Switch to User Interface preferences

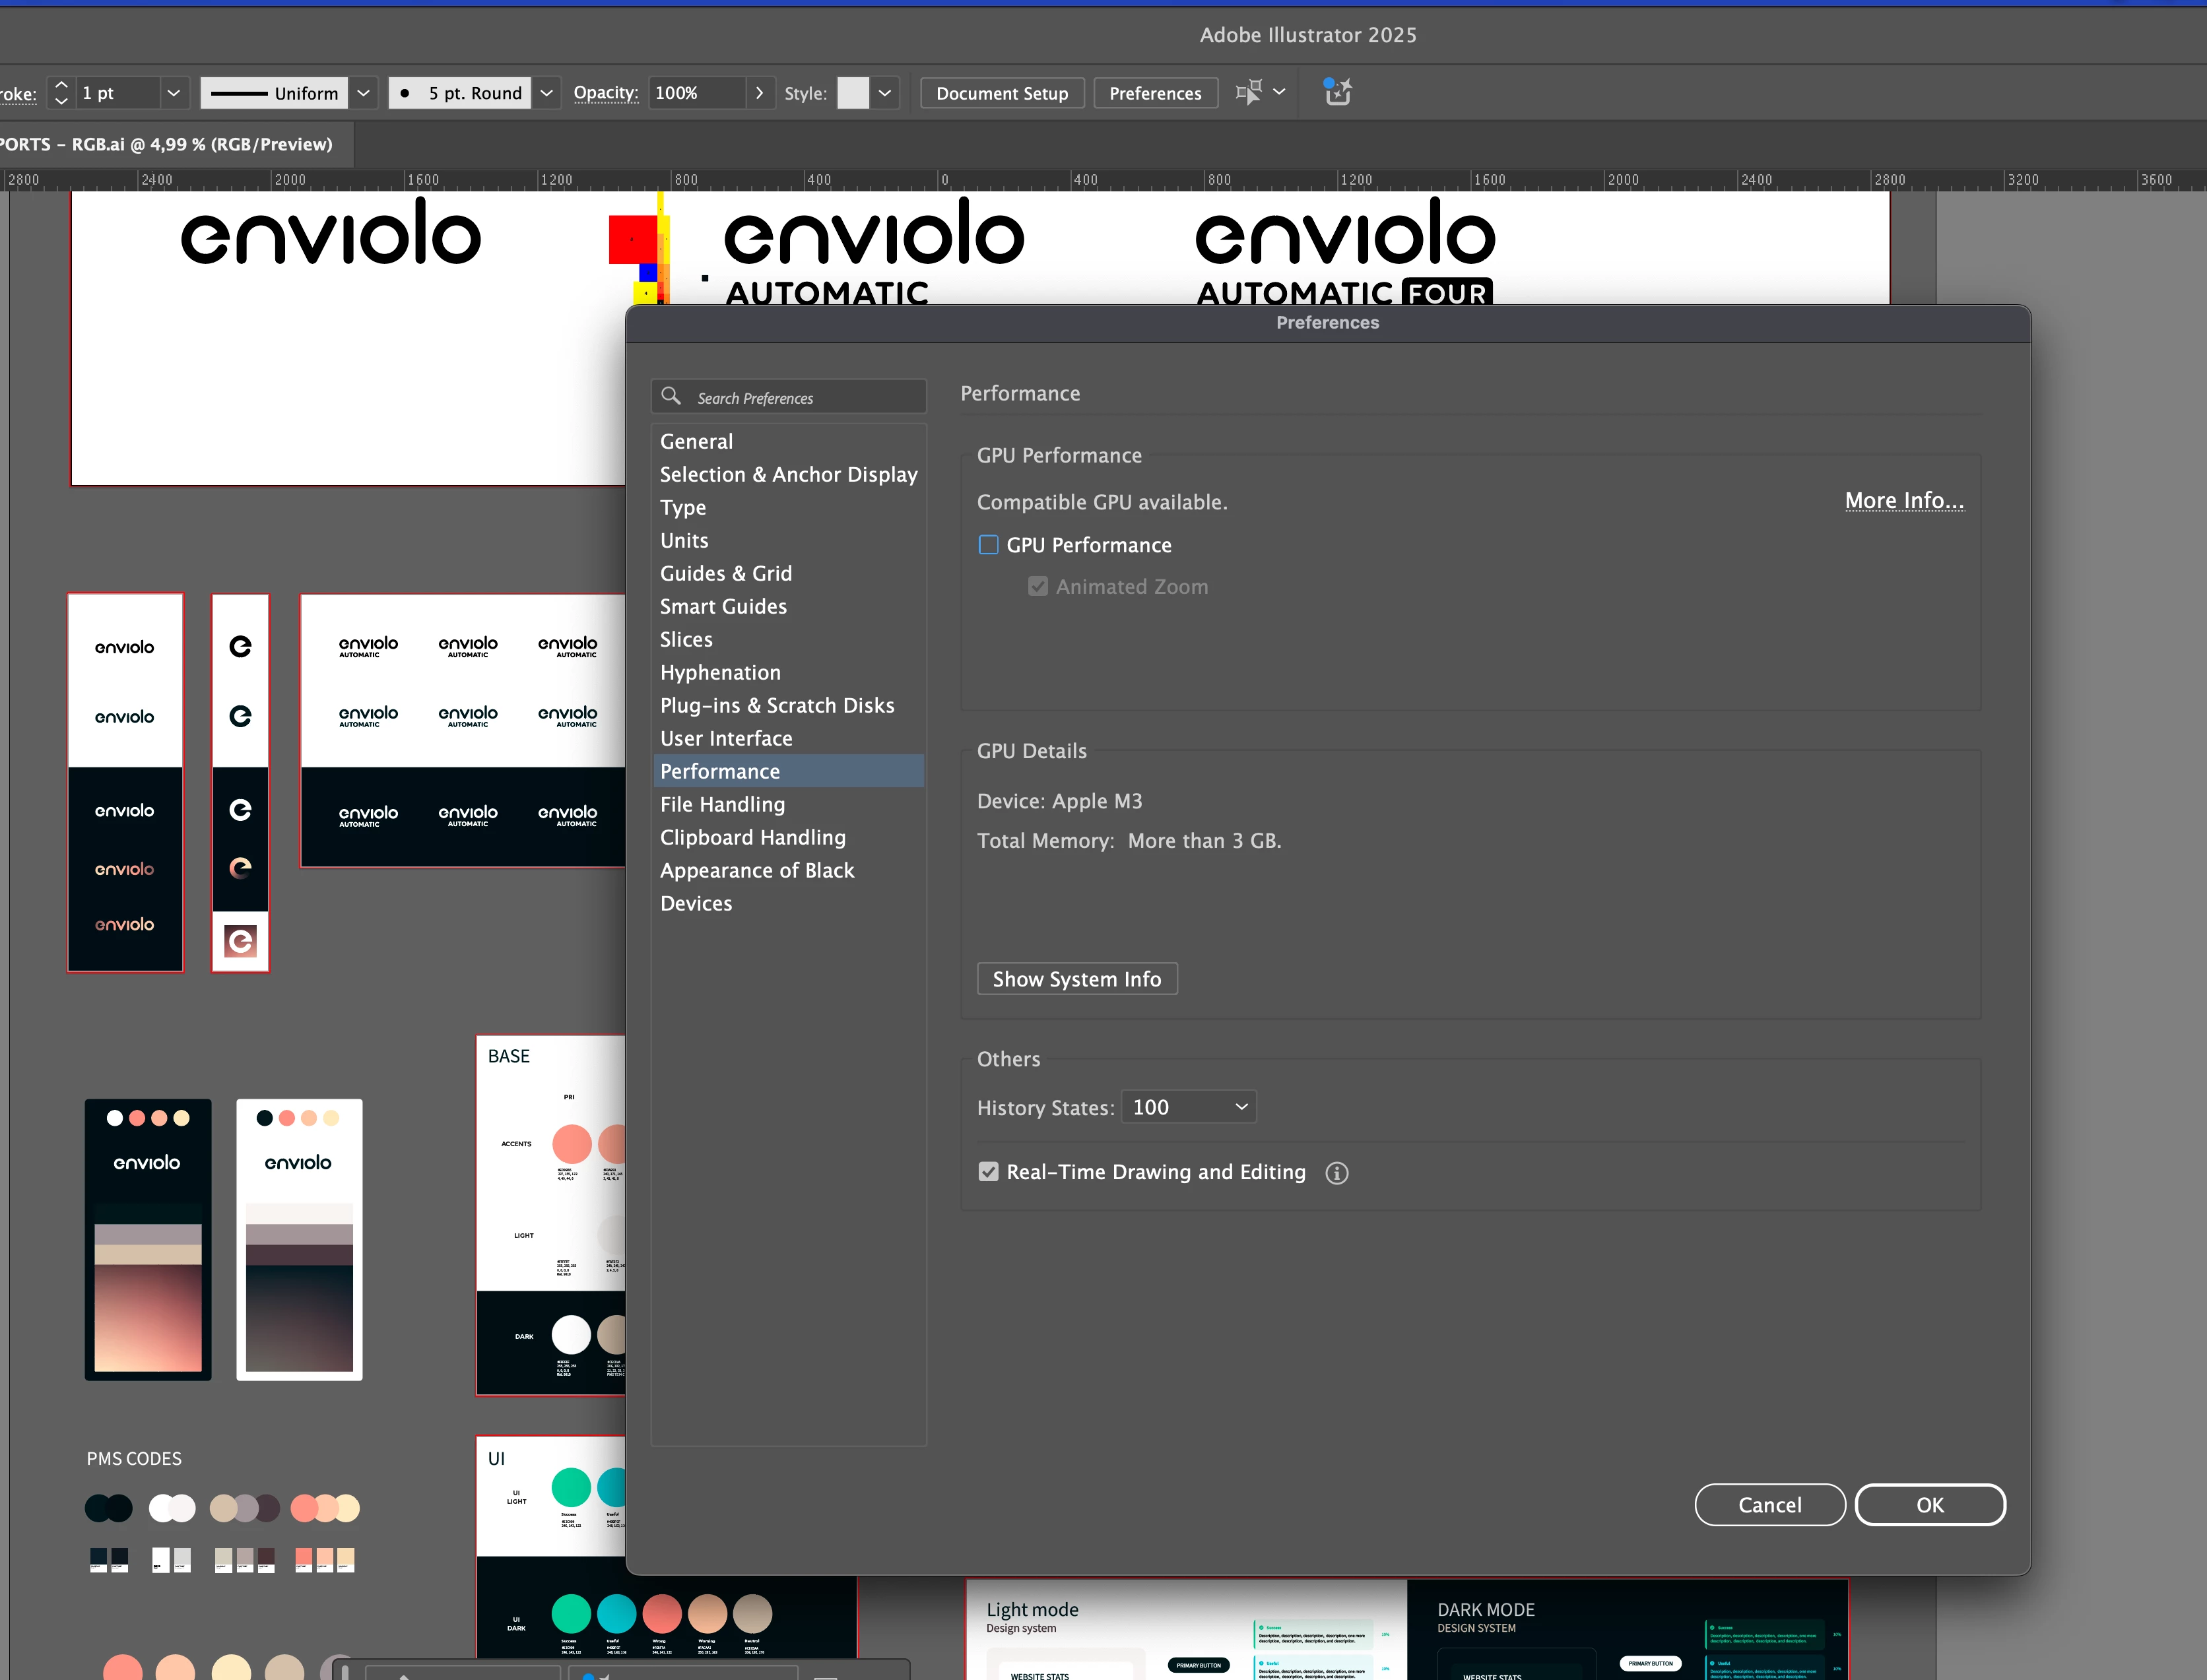coord(726,738)
